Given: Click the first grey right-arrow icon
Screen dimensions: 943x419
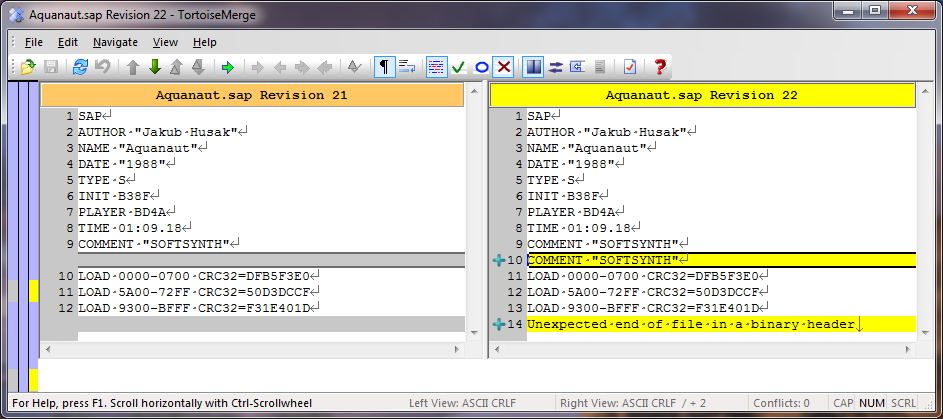Looking at the screenshot, I should [x=258, y=67].
